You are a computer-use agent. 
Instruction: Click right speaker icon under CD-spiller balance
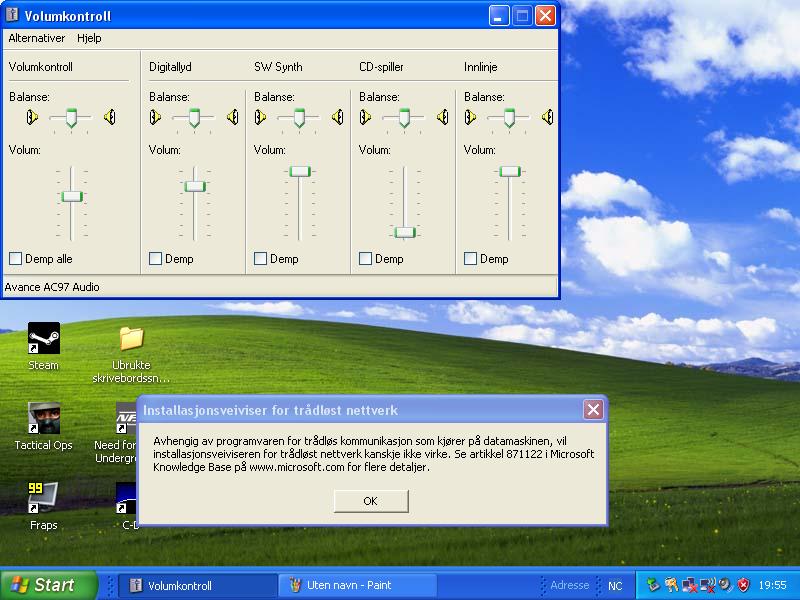(443, 117)
